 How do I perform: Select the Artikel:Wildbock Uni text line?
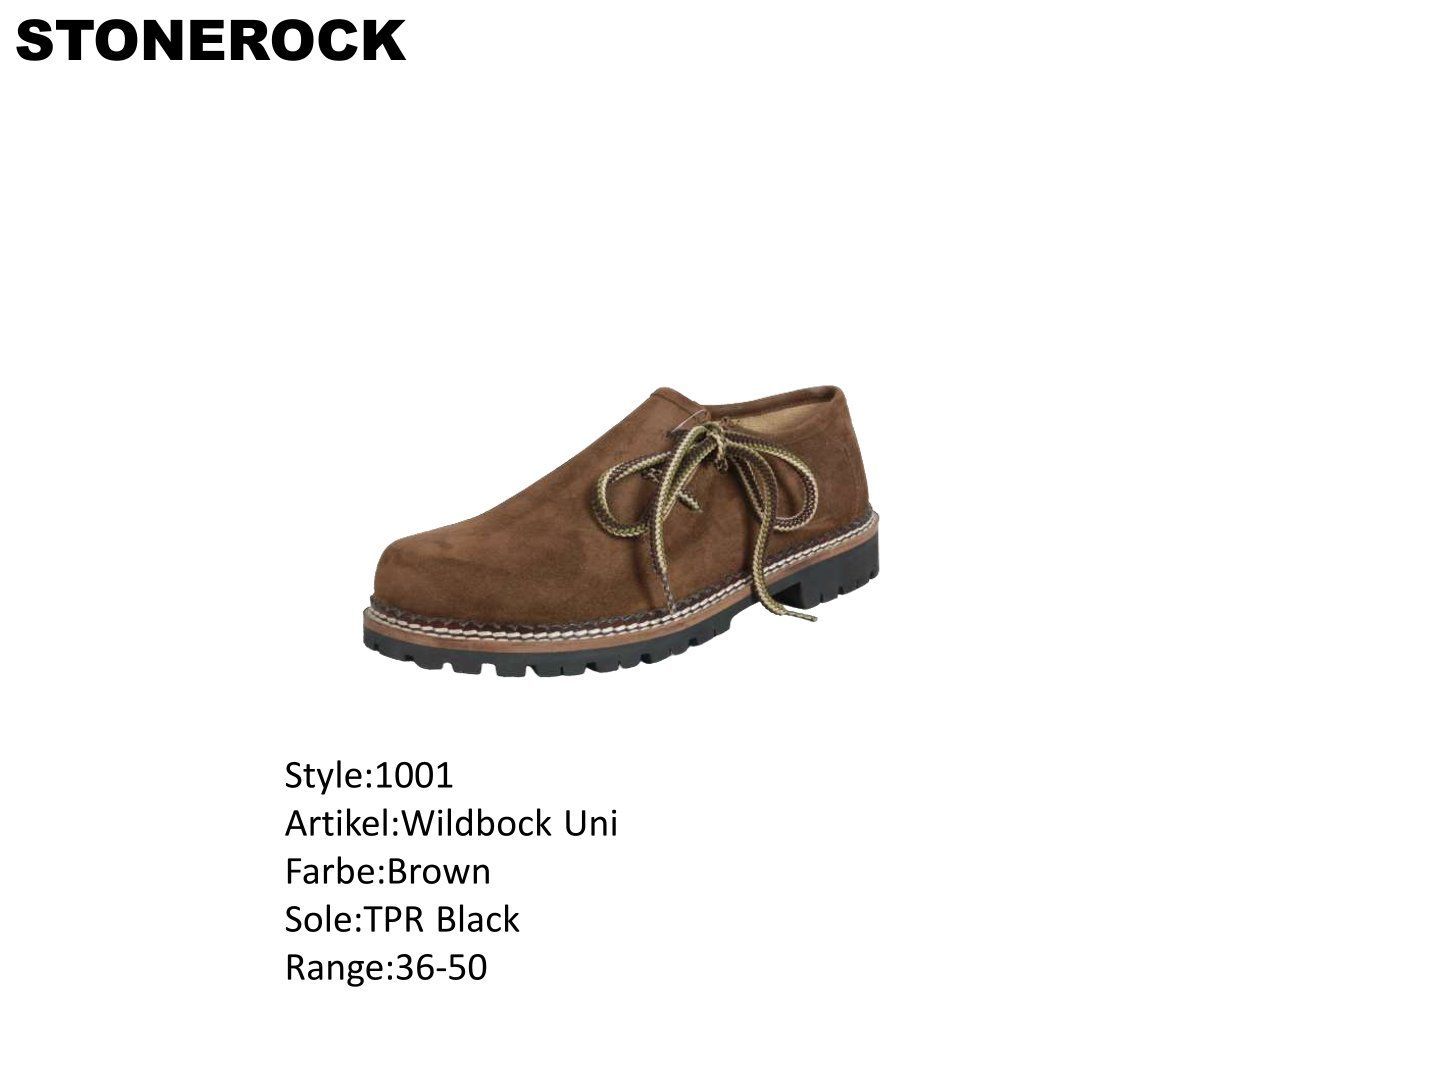[x=451, y=823]
